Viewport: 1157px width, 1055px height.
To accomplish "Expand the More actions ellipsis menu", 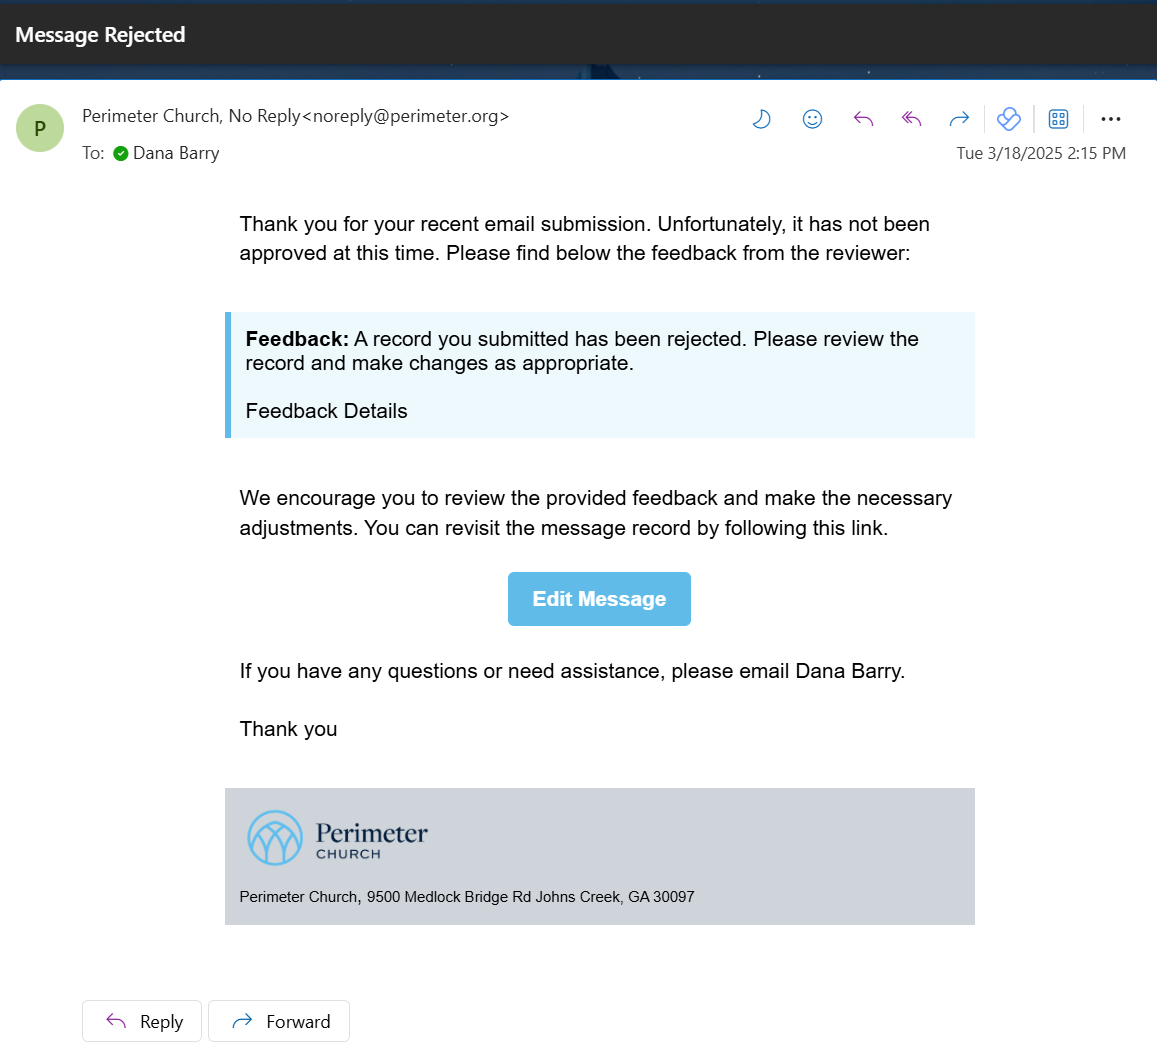I will coord(1110,119).
